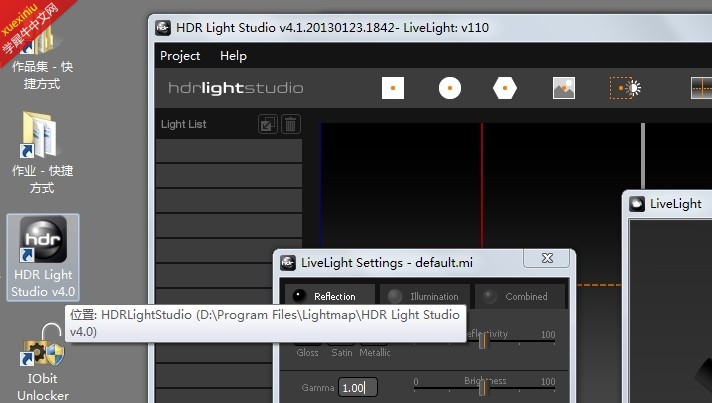Click the Brightness slider handle
Image resolution: width=712 pixels, height=403 pixels.
click(x=484, y=388)
